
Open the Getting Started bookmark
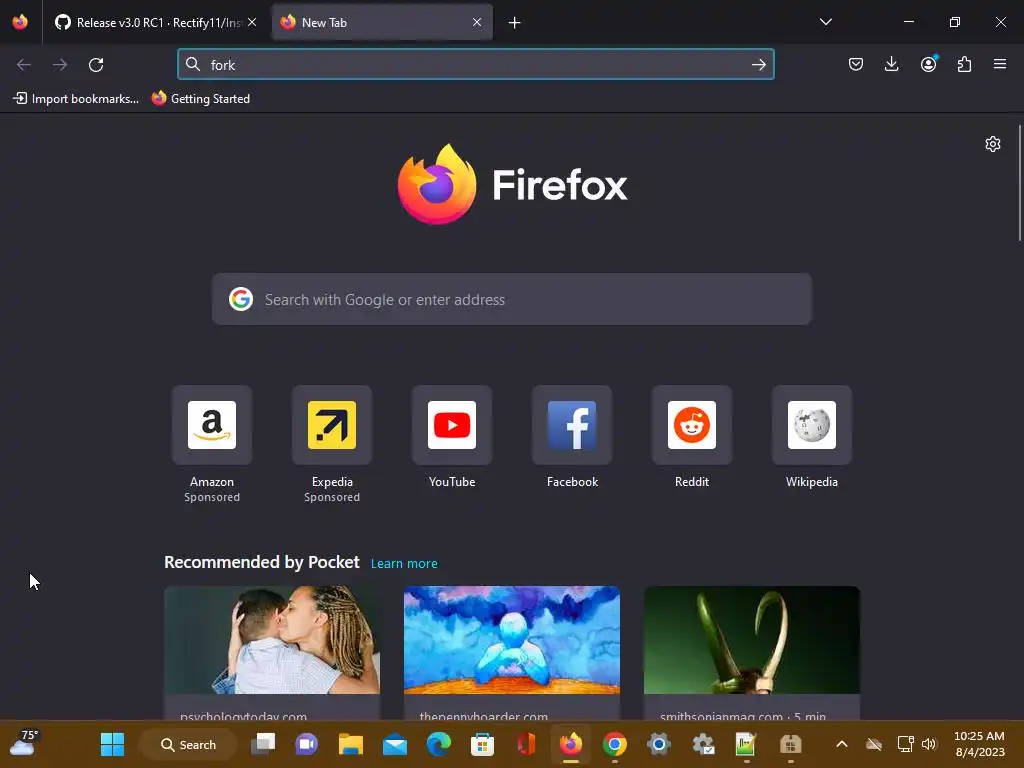point(201,99)
